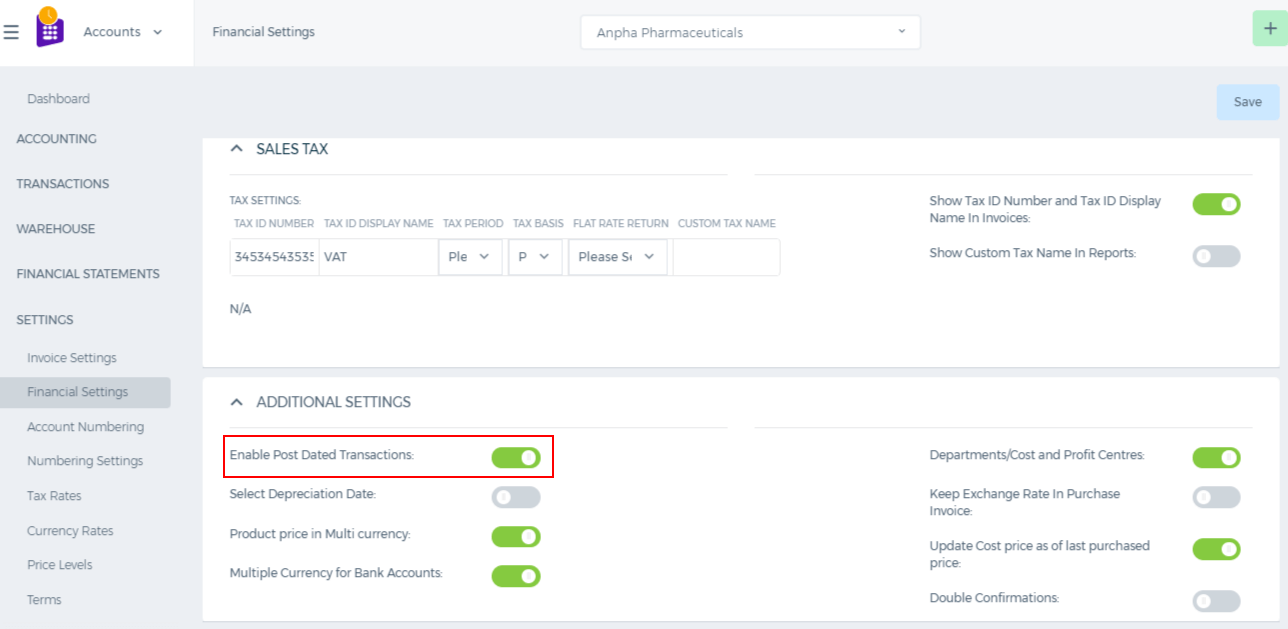
Task: Open the Anpha Pharmaceuticals company dropdown
Action: click(750, 32)
